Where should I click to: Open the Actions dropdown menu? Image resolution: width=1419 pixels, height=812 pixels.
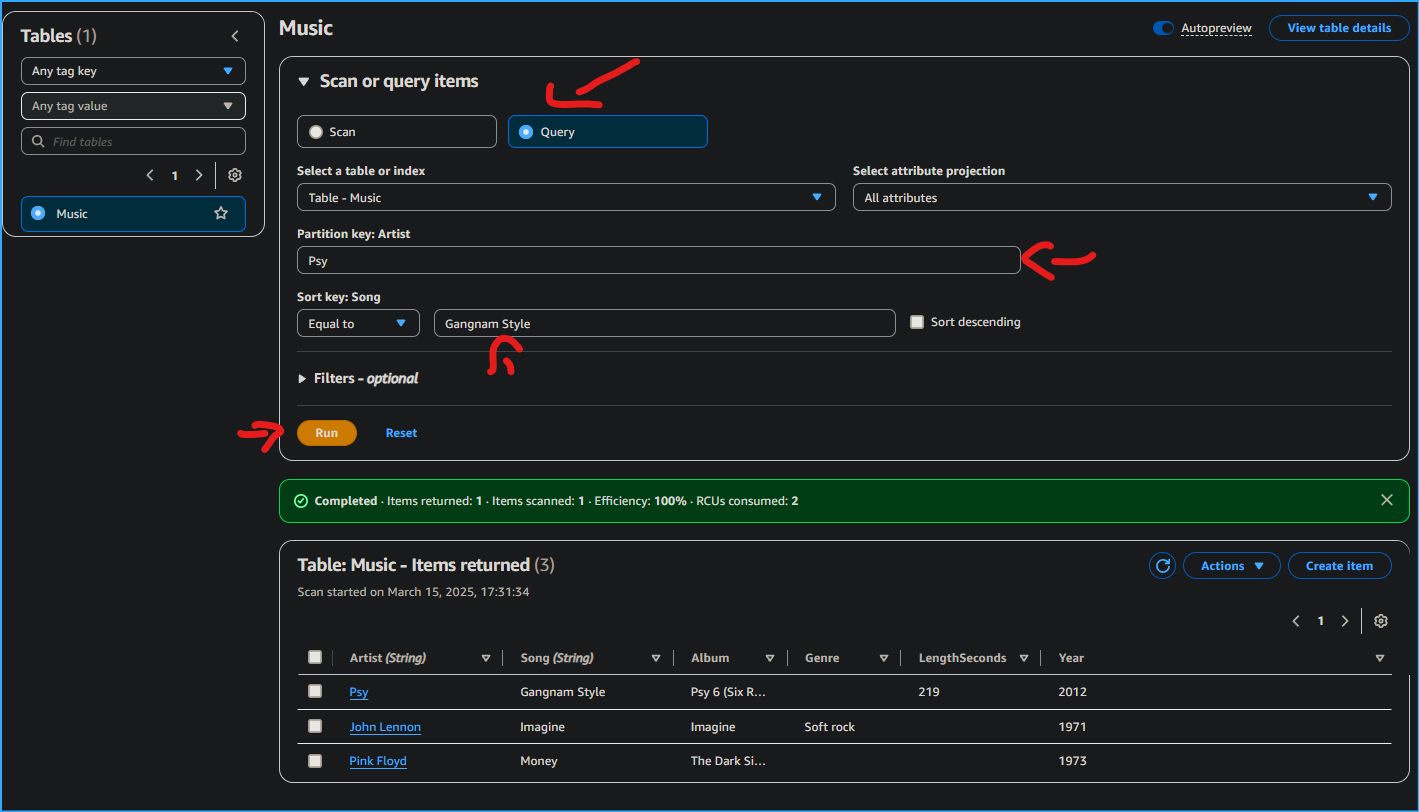coord(1231,566)
